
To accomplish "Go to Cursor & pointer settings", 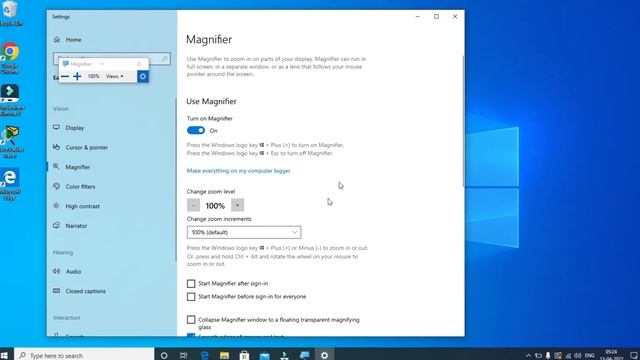I will tap(87, 147).
